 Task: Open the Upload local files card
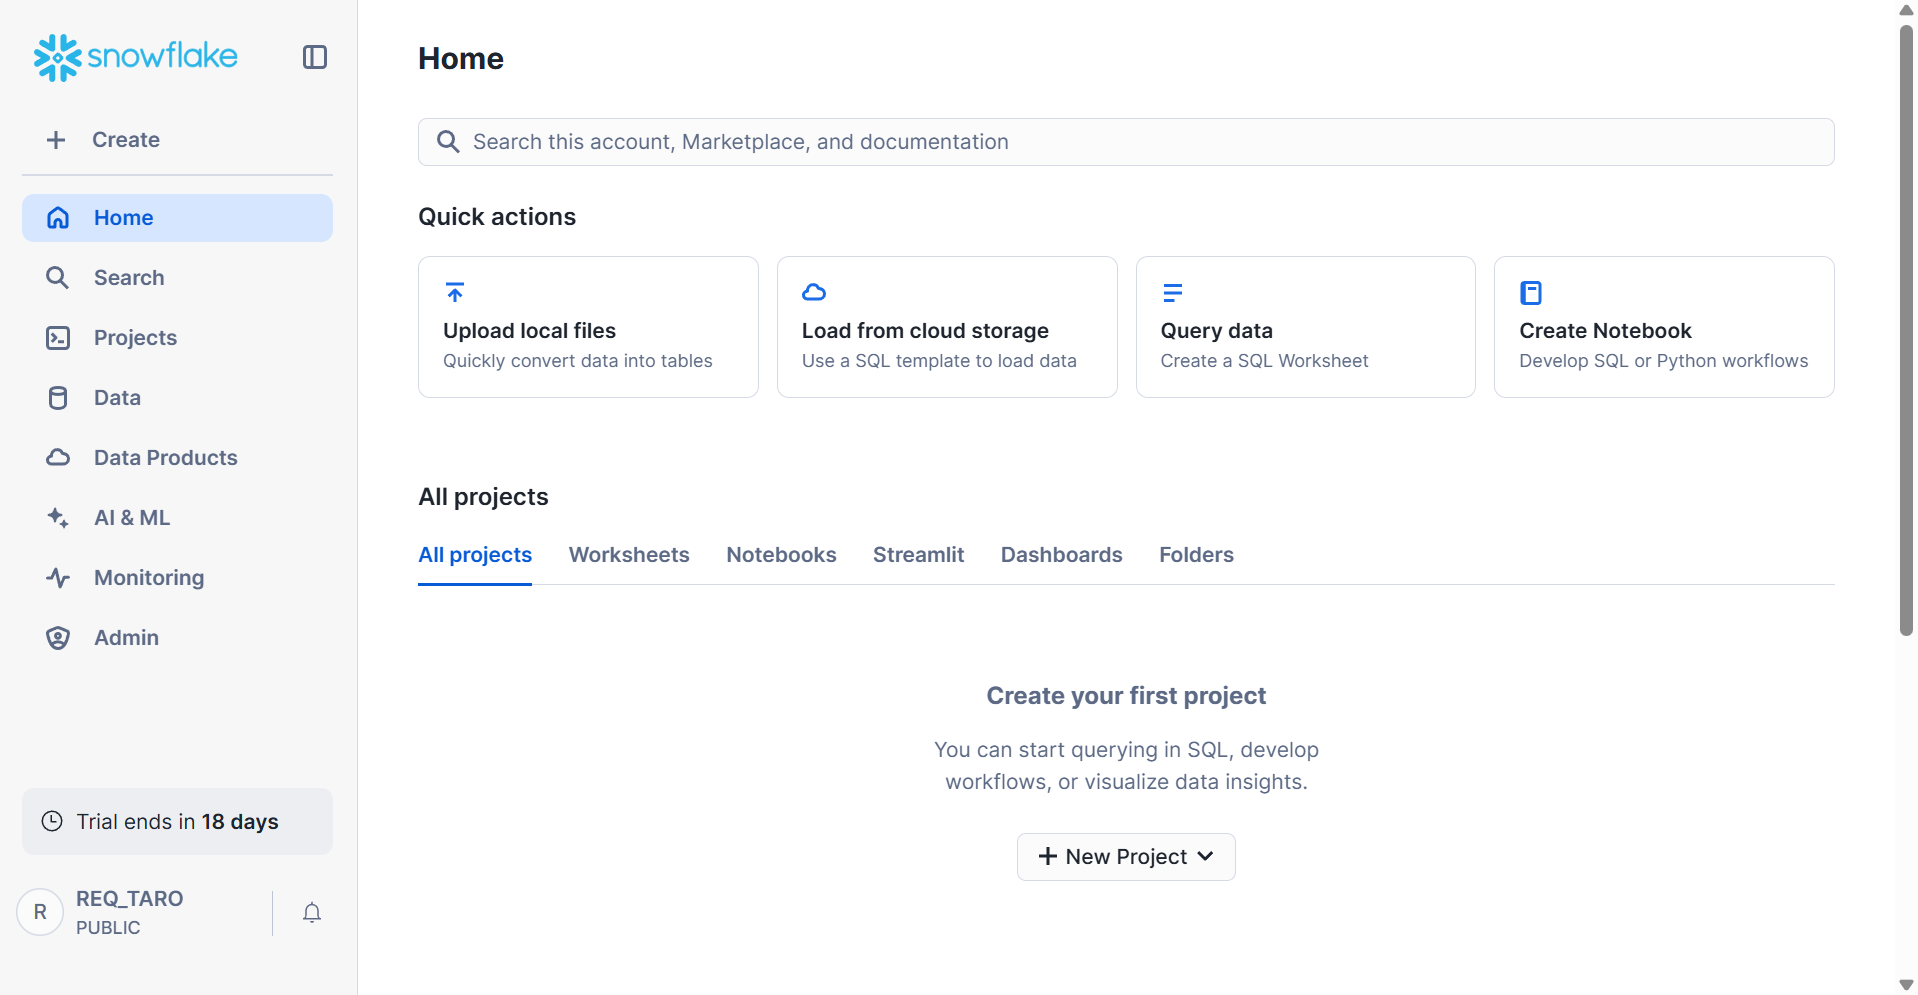pyautogui.click(x=588, y=327)
